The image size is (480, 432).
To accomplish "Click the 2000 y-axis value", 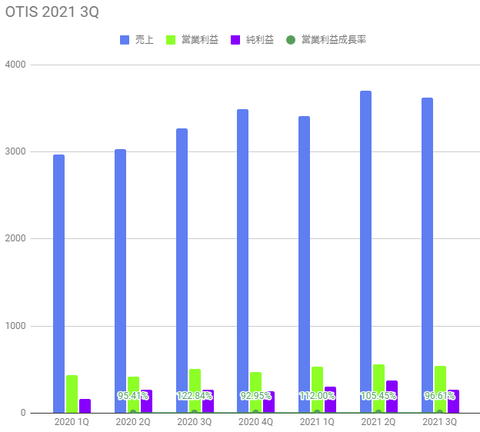I will pos(15,238).
